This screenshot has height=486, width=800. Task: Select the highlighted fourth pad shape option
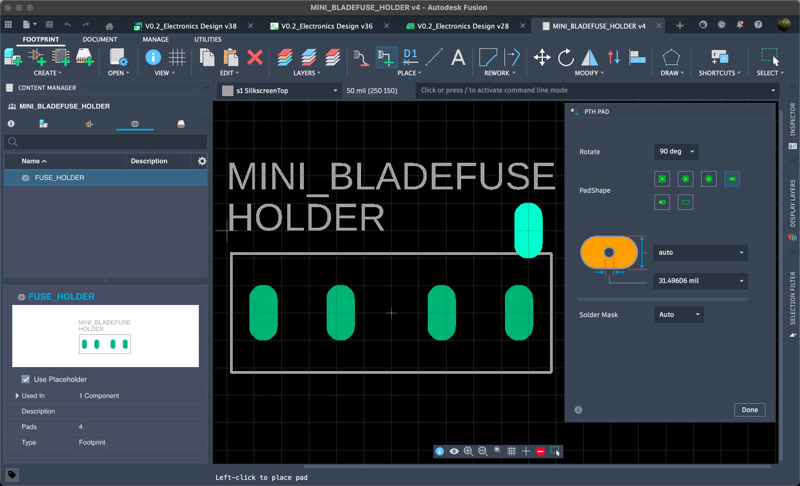(732, 178)
